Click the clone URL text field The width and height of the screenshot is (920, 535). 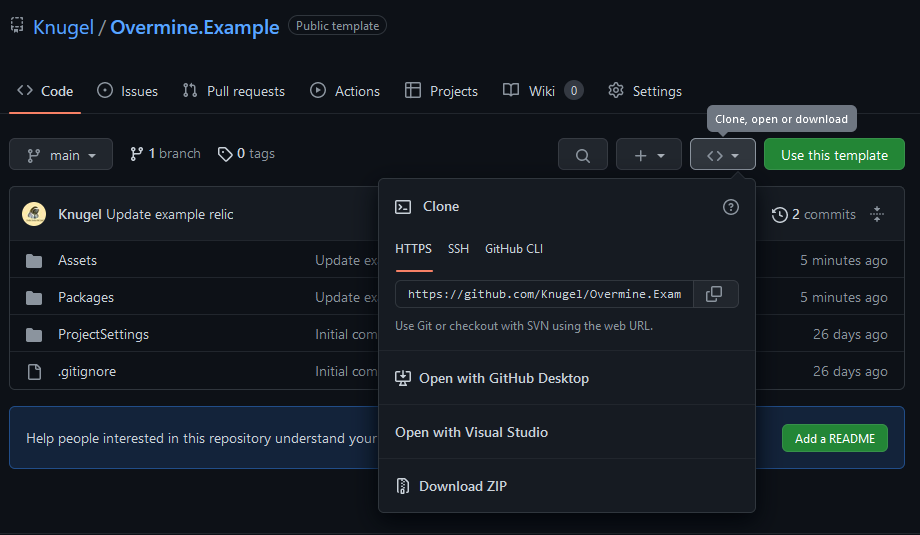[x=544, y=294]
